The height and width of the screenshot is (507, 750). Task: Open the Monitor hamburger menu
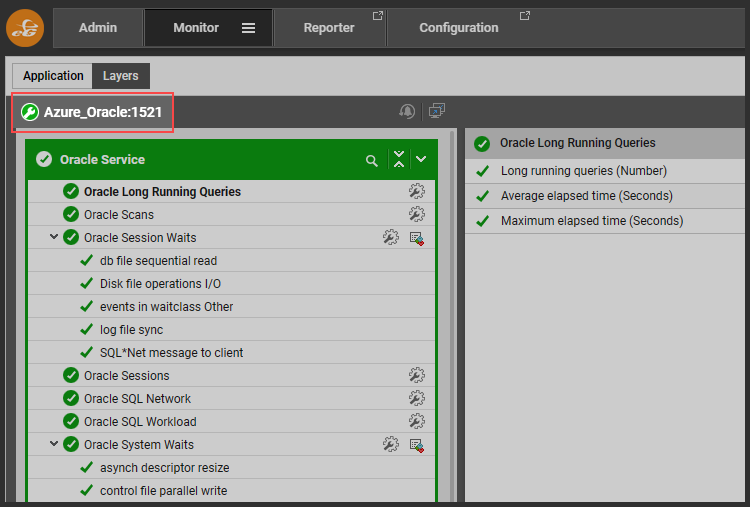(248, 28)
